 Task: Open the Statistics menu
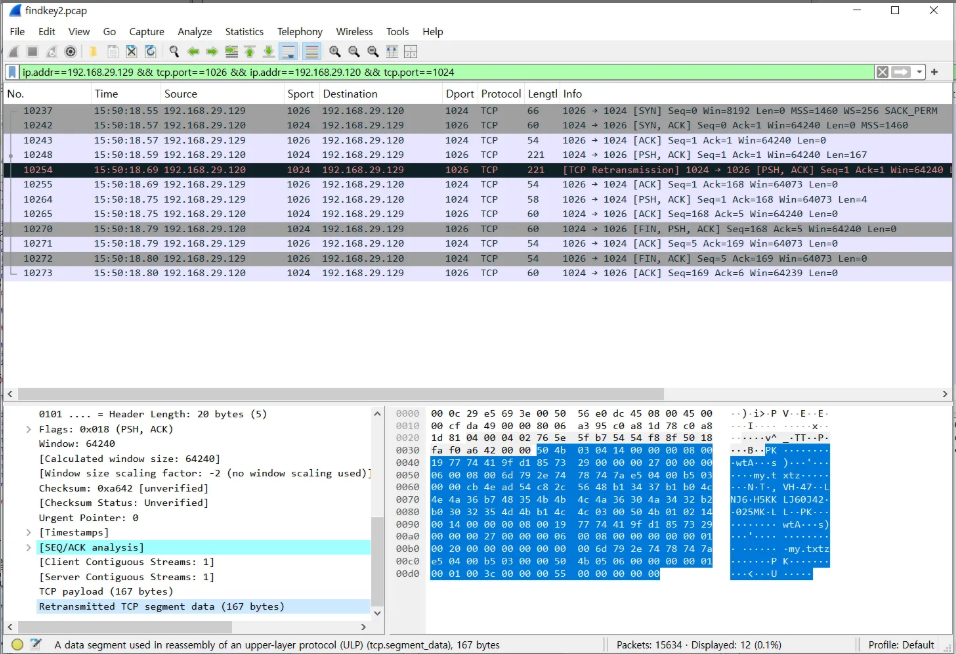coord(244,32)
